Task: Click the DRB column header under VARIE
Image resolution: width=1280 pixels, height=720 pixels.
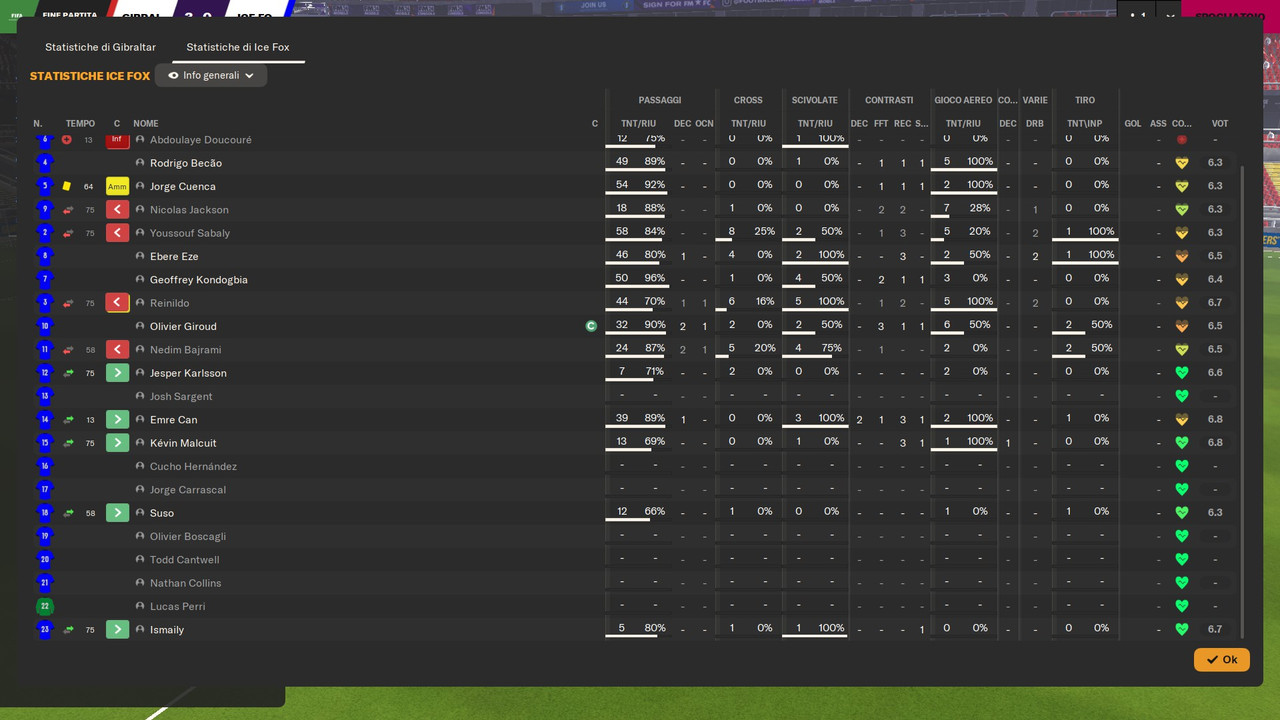Action: click(1035, 124)
